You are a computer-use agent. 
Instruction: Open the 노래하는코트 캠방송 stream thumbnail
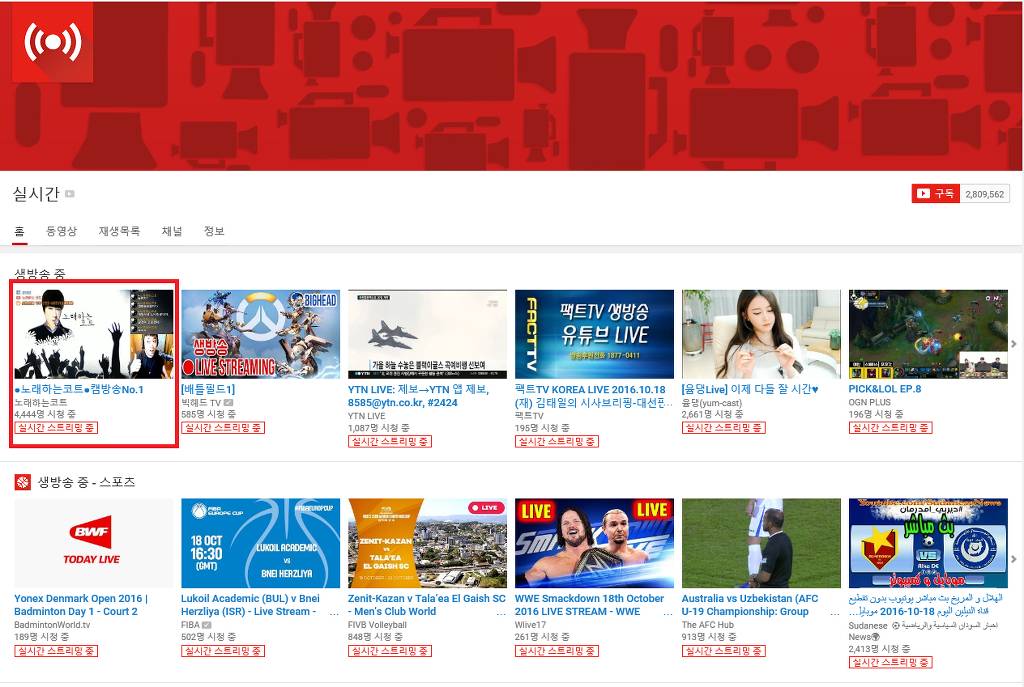coord(94,334)
